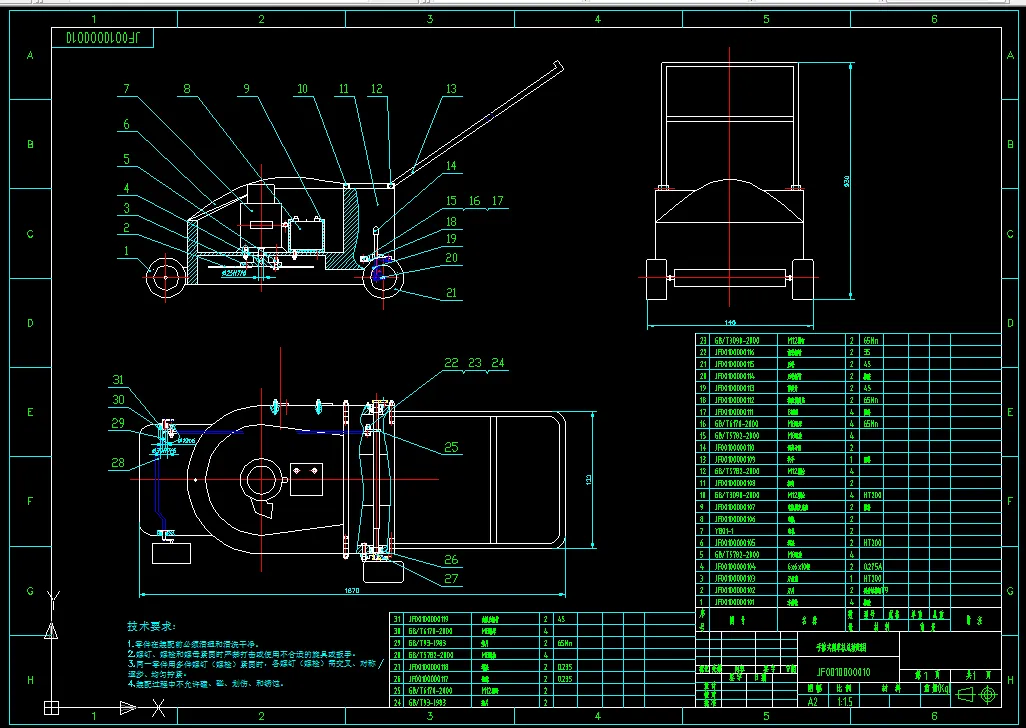Click part callout number 21 below rear wheel
The image size is (1026, 728).
pyautogui.click(x=451, y=293)
